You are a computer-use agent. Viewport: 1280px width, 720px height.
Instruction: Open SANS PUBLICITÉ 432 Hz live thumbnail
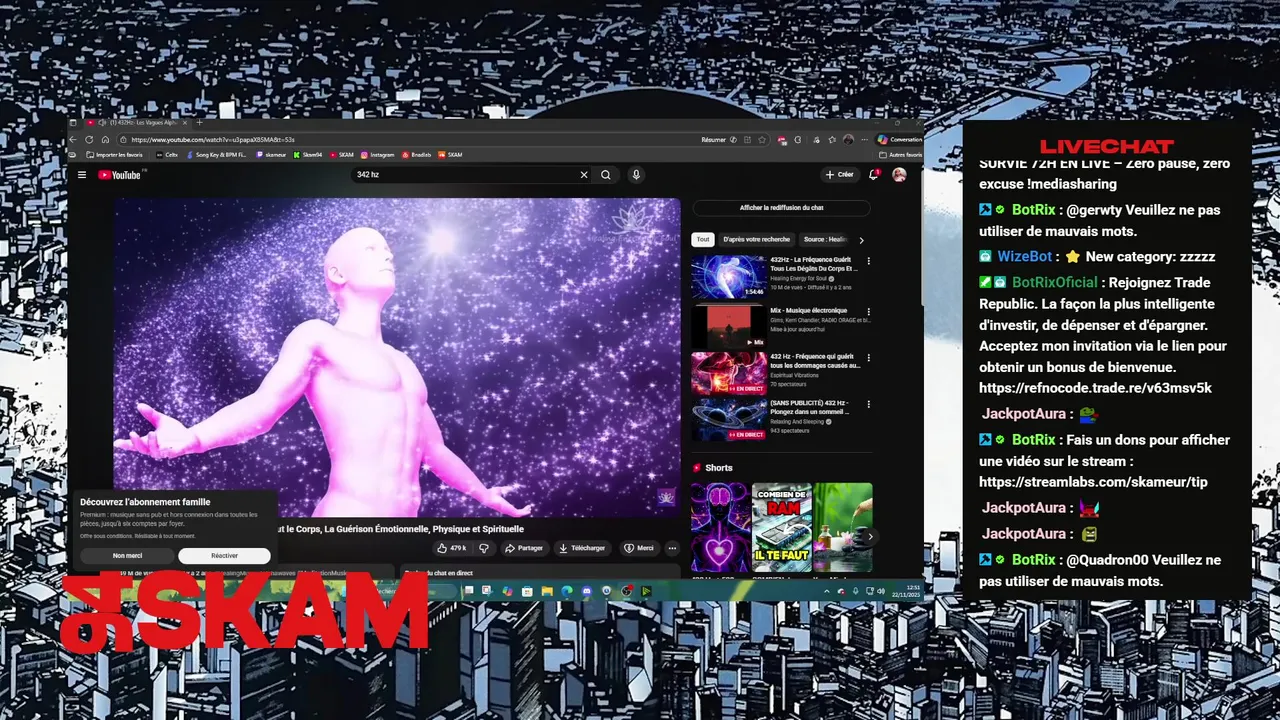pyautogui.click(x=729, y=419)
